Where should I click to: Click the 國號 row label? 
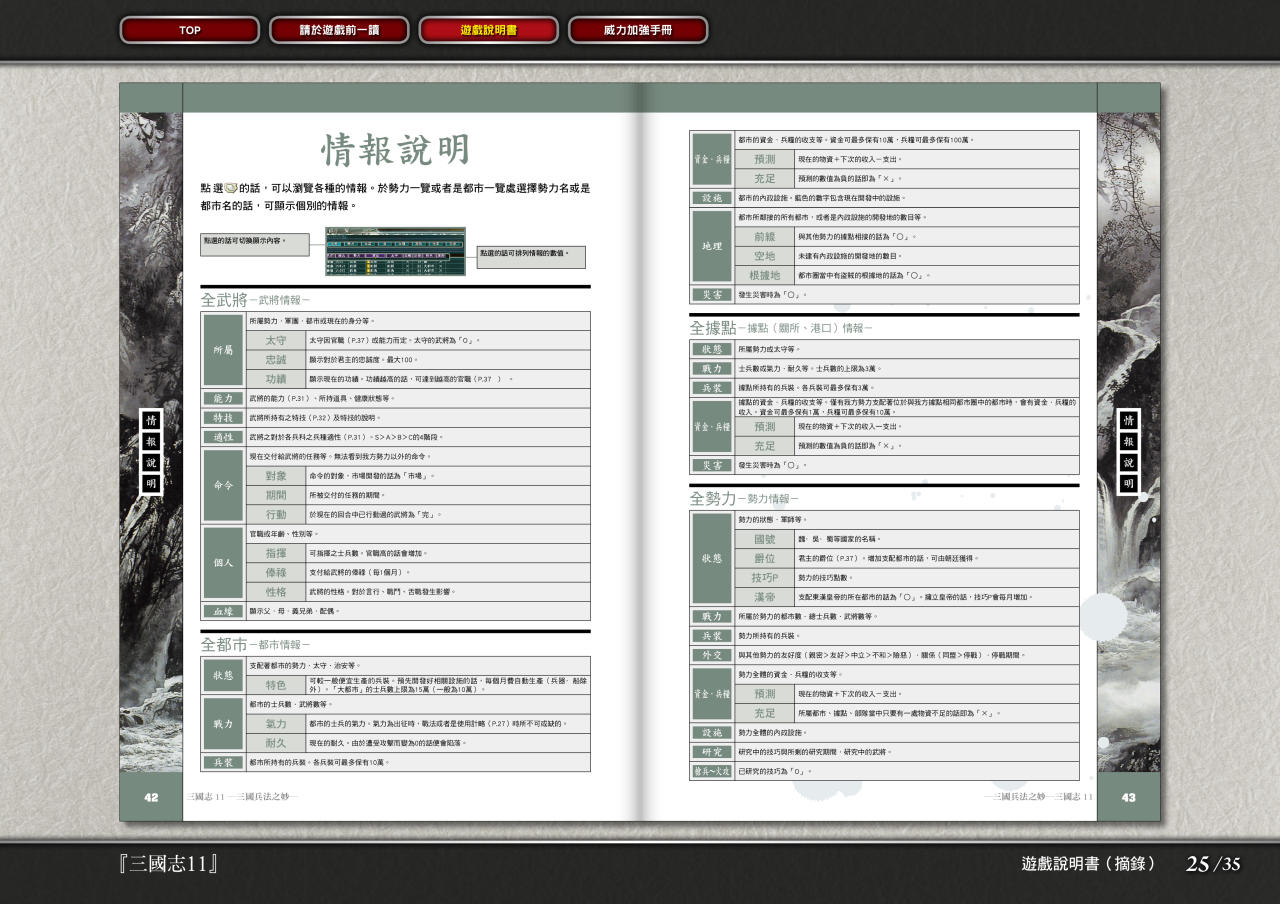765,539
